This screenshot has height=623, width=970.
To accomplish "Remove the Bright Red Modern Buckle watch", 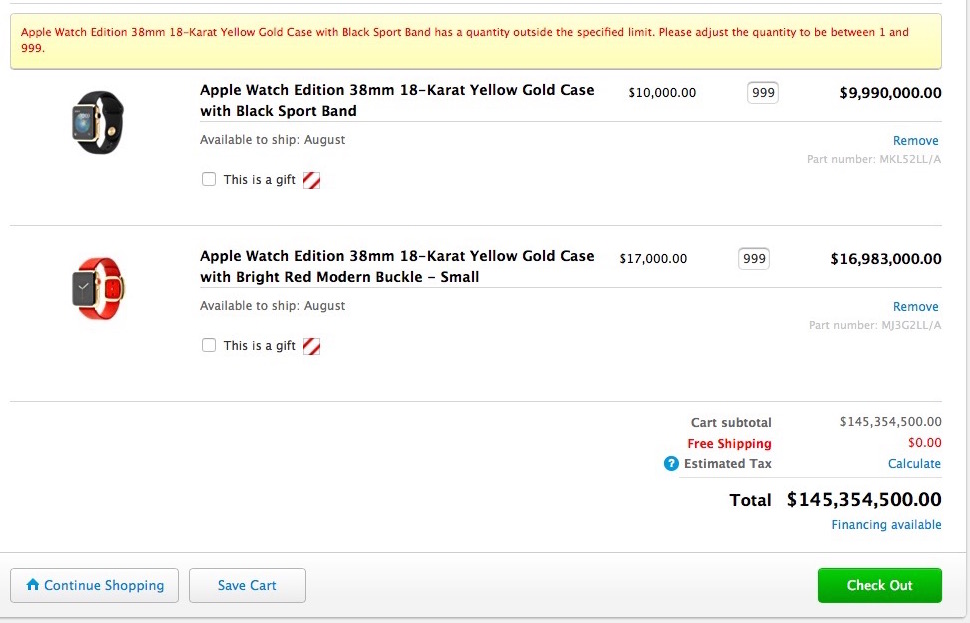I will click(x=916, y=306).
